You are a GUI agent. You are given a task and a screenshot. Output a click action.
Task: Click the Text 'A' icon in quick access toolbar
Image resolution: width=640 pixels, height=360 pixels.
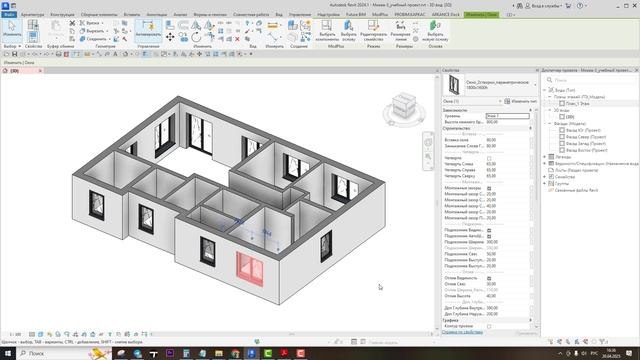pyautogui.click(x=115, y=54)
